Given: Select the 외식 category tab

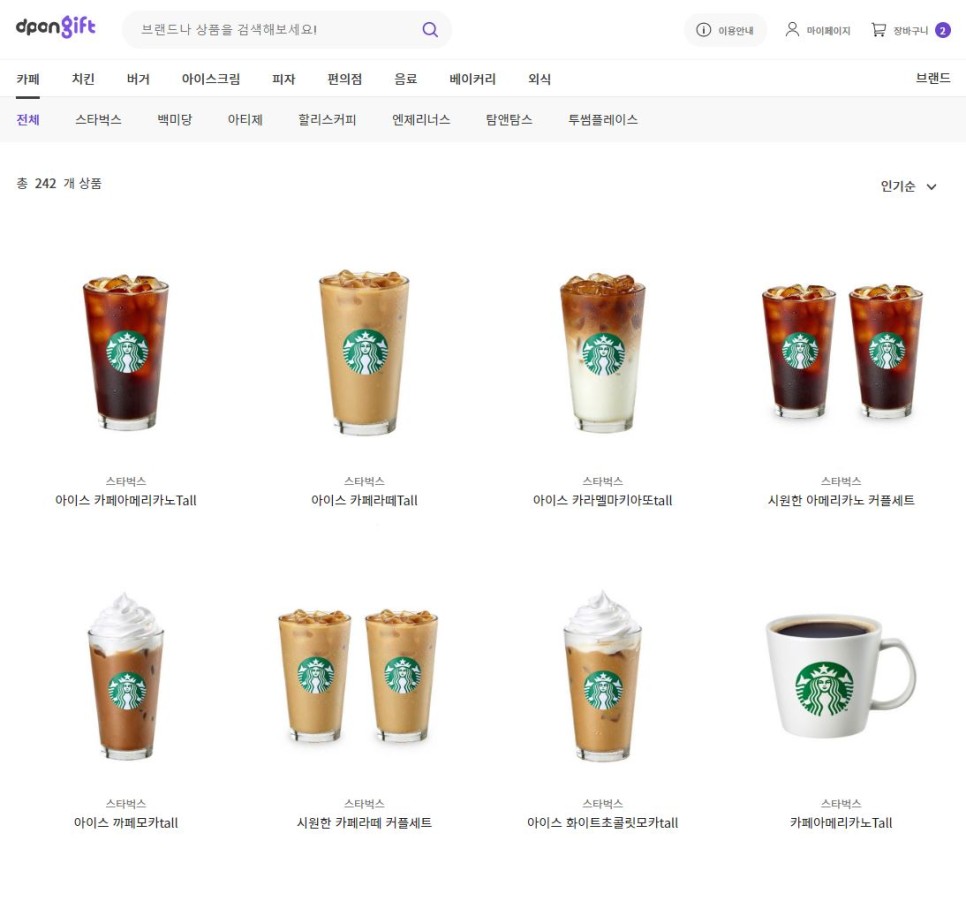Looking at the screenshot, I should coord(539,79).
